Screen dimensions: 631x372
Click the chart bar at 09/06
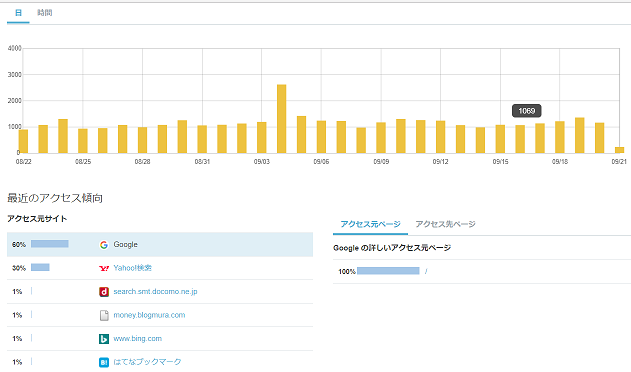pos(321,137)
